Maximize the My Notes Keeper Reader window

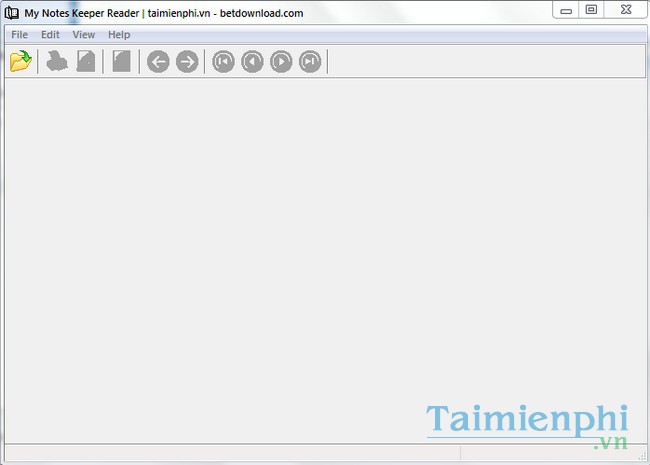[592, 10]
